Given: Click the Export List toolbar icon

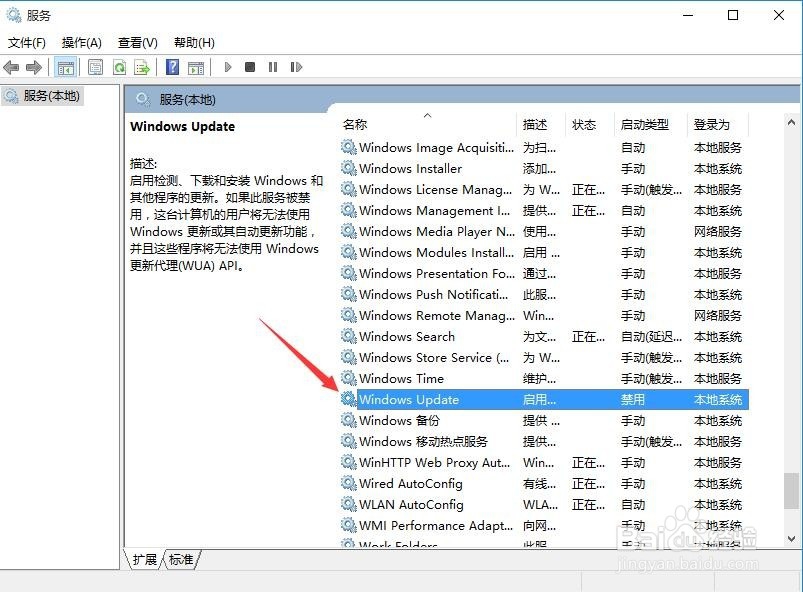Looking at the screenshot, I should [142, 67].
